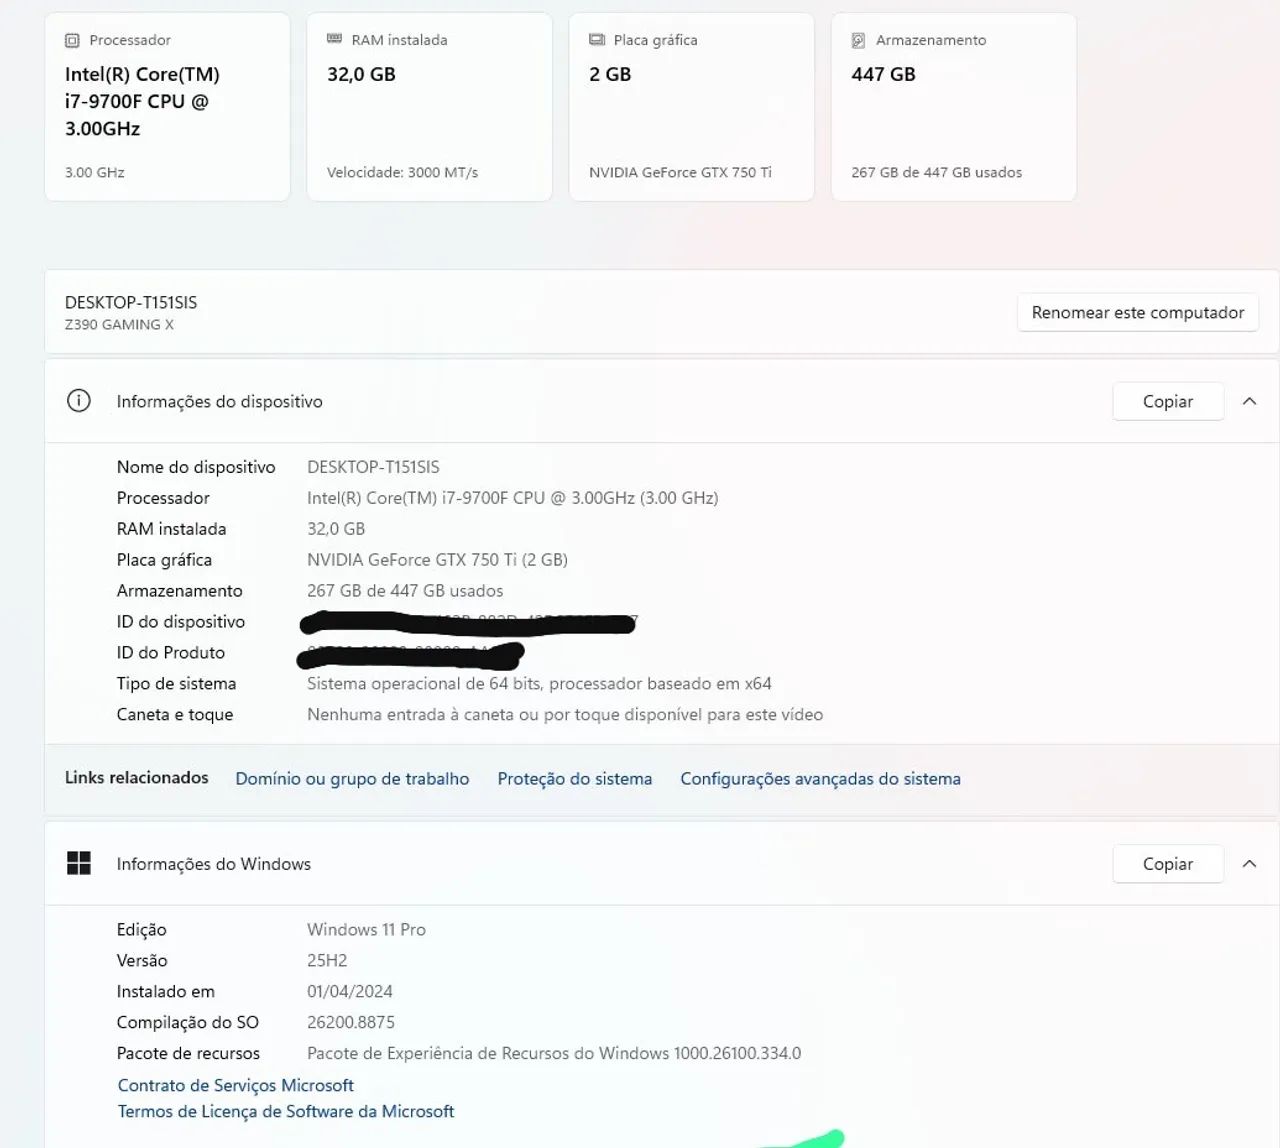Click the ID do Produto label
1280x1148 pixels.
click(x=171, y=653)
